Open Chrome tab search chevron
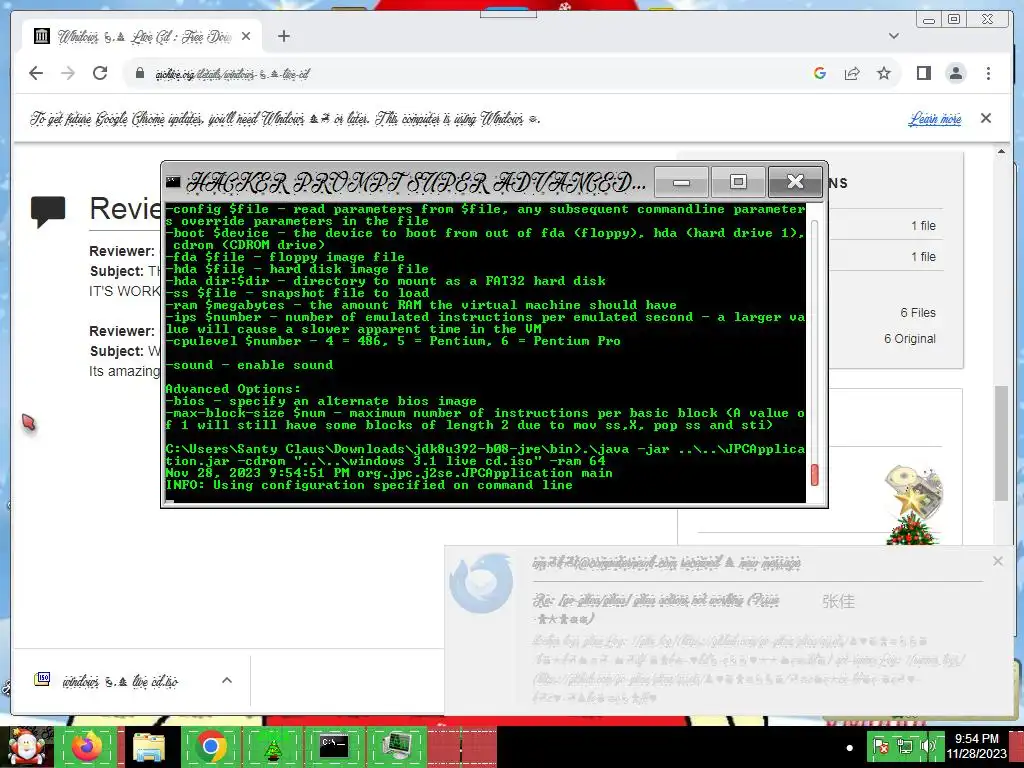 pos(894,37)
